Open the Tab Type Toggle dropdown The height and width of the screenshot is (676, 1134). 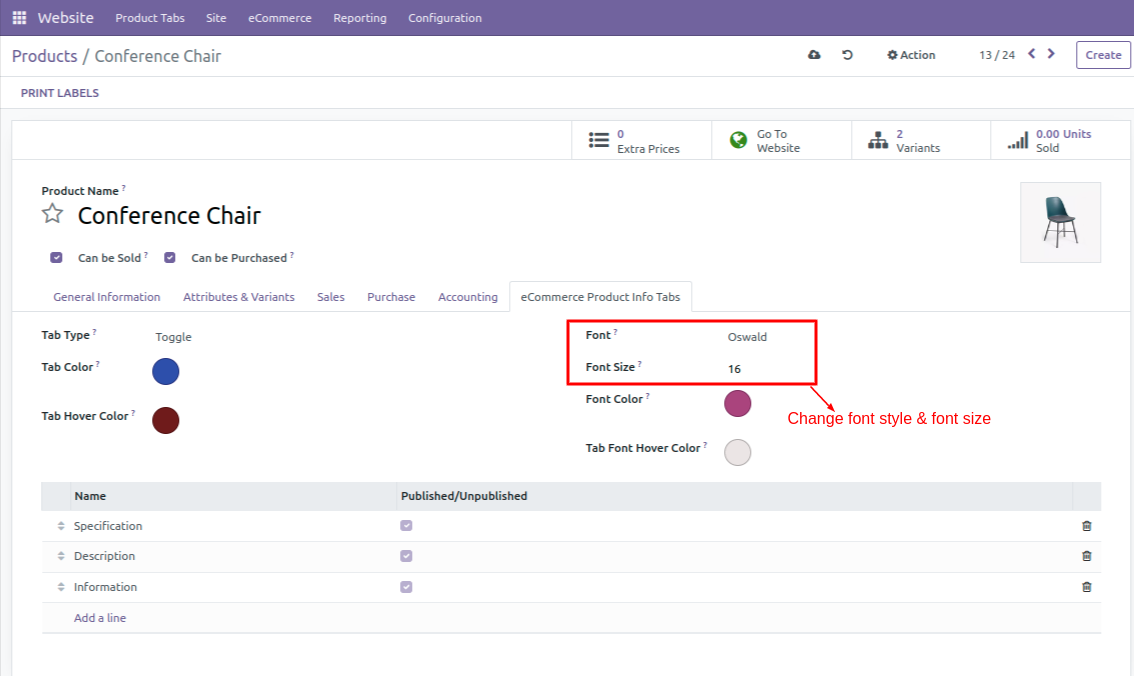coord(174,337)
